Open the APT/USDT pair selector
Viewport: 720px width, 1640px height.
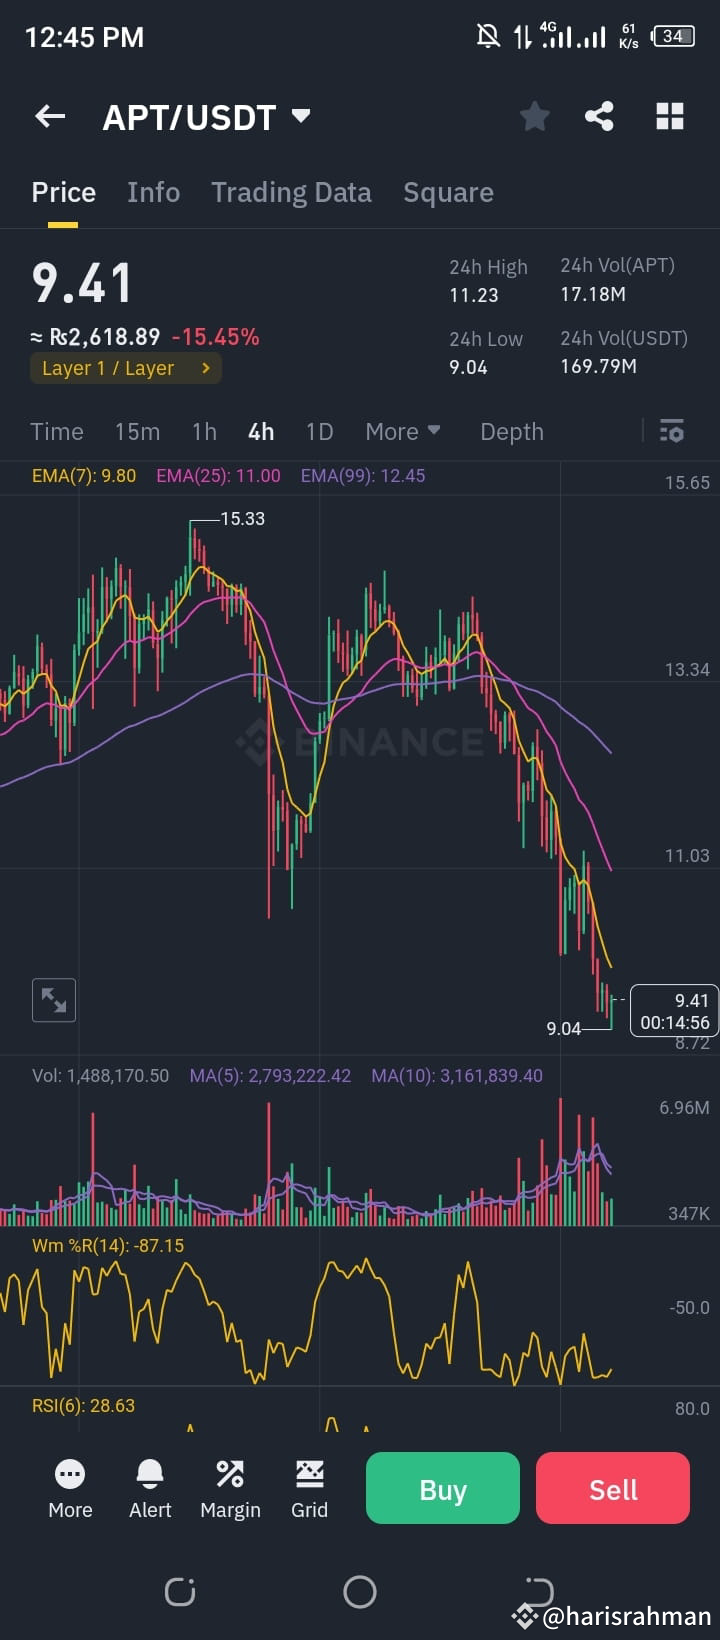(x=207, y=116)
